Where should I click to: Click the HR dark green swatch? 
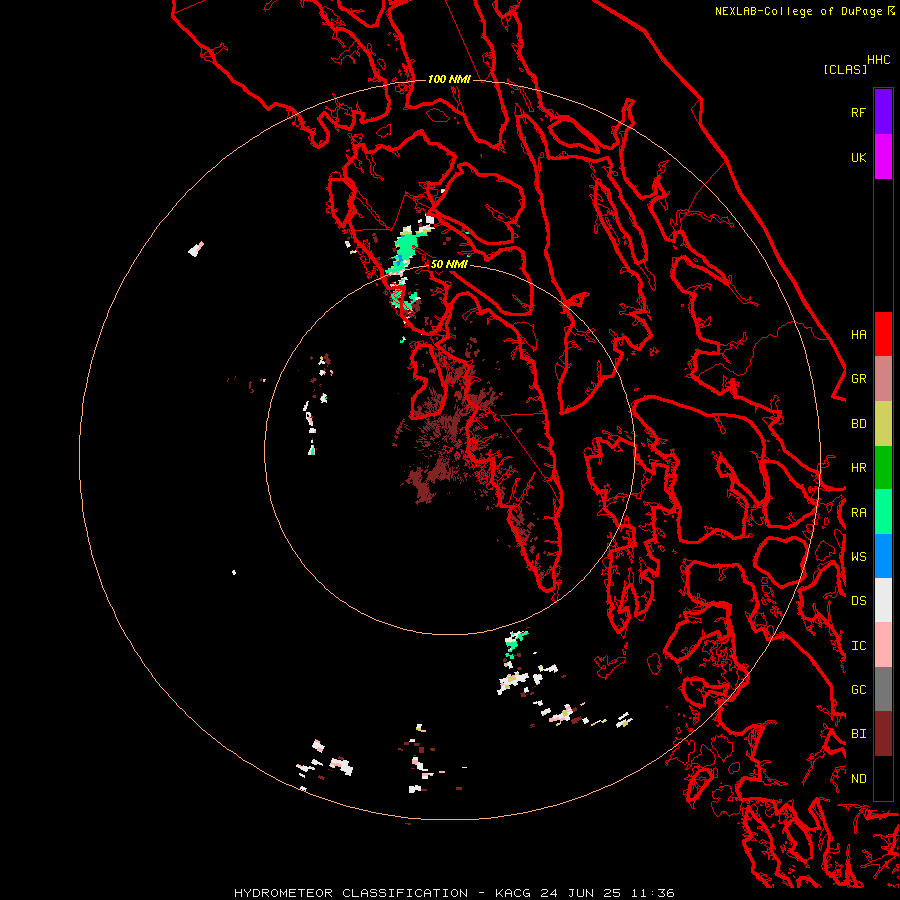pyautogui.click(x=883, y=468)
